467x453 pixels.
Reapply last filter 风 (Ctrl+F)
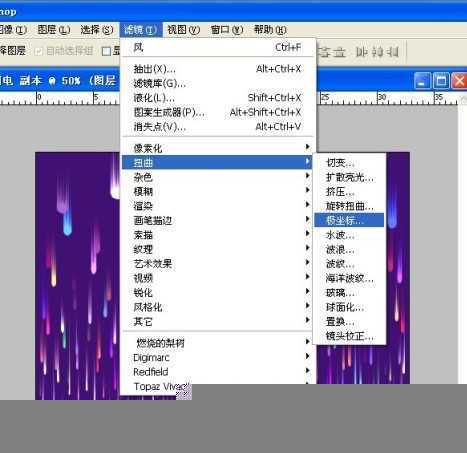pyautogui.click(x=217, y=48)
